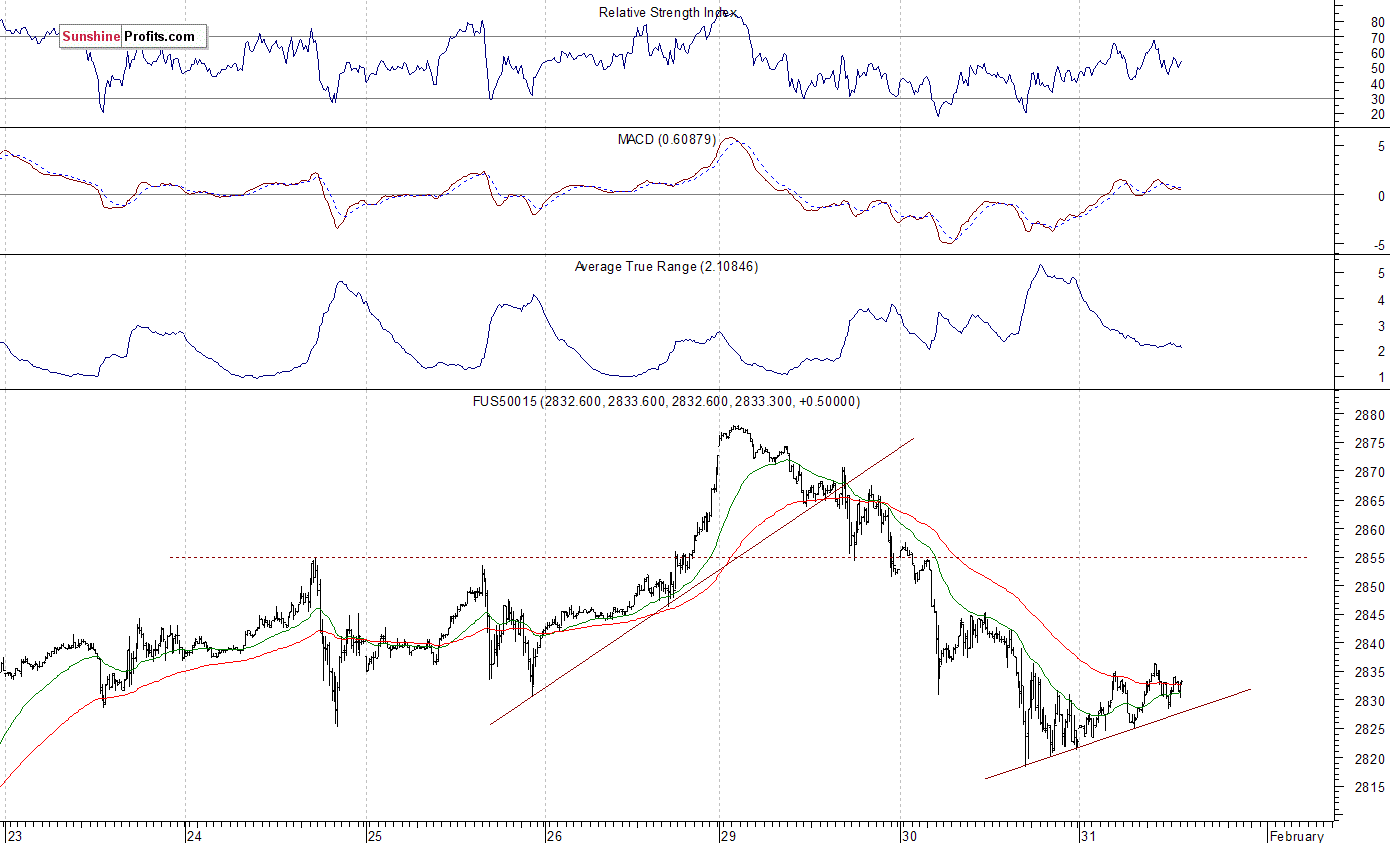Click date label 25 on time axis
The height and width of the screenshot is (843, 1390).
[374, 835]
